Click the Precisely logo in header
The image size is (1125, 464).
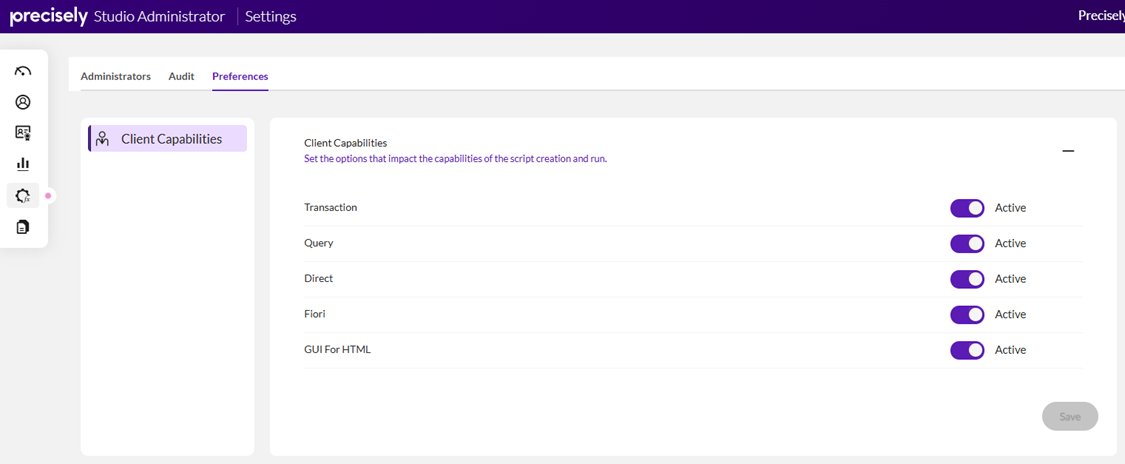point(48,16)
